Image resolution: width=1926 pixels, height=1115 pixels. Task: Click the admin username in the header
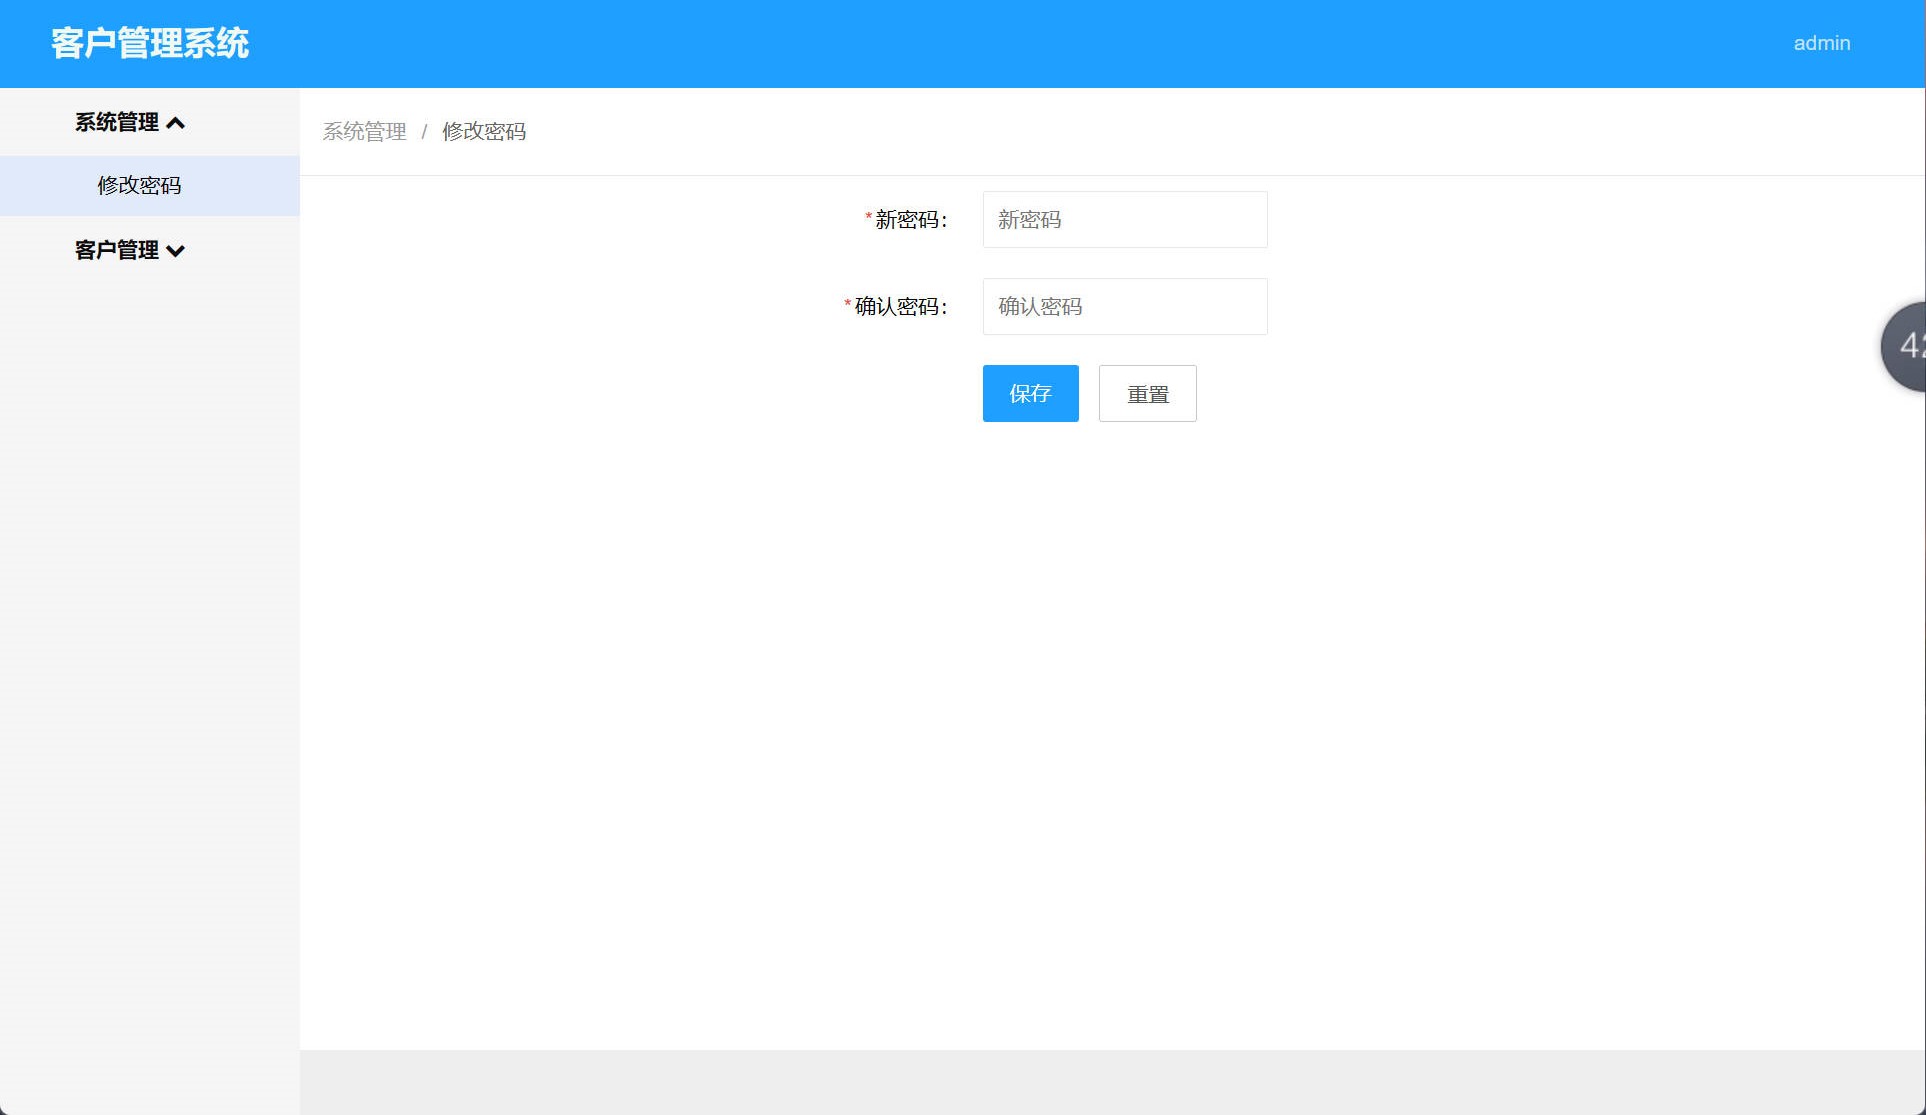[1821, 43]
